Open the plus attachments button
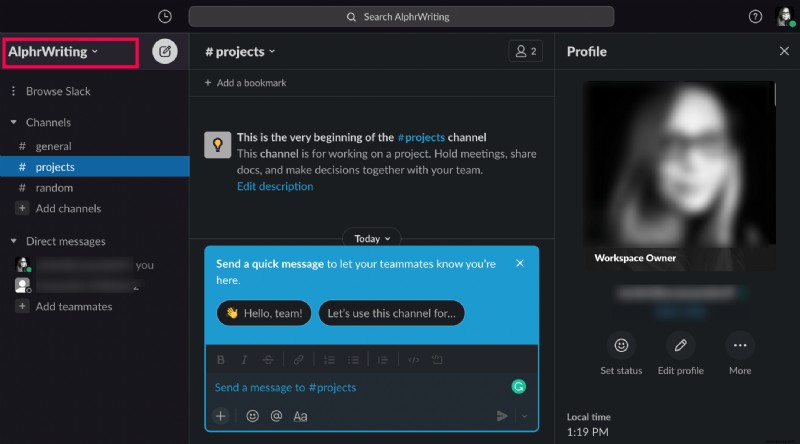The width and height of the screenshot is (800, 444). point(221,416)
